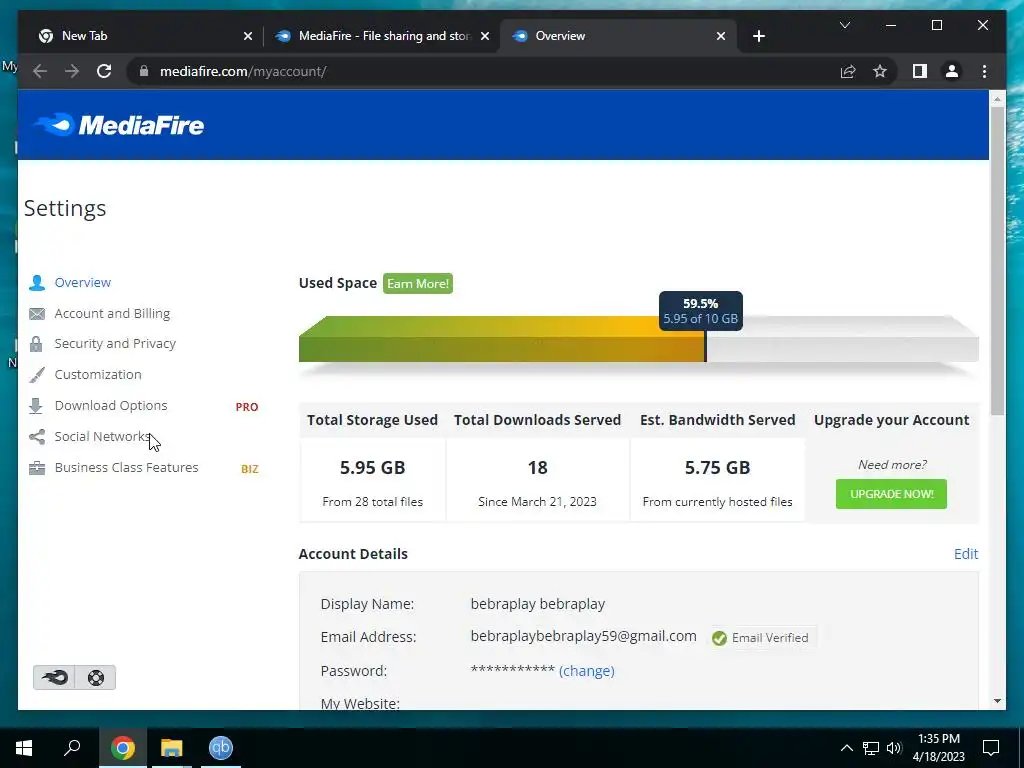Open Security and Privacy settings

point(115,344)
